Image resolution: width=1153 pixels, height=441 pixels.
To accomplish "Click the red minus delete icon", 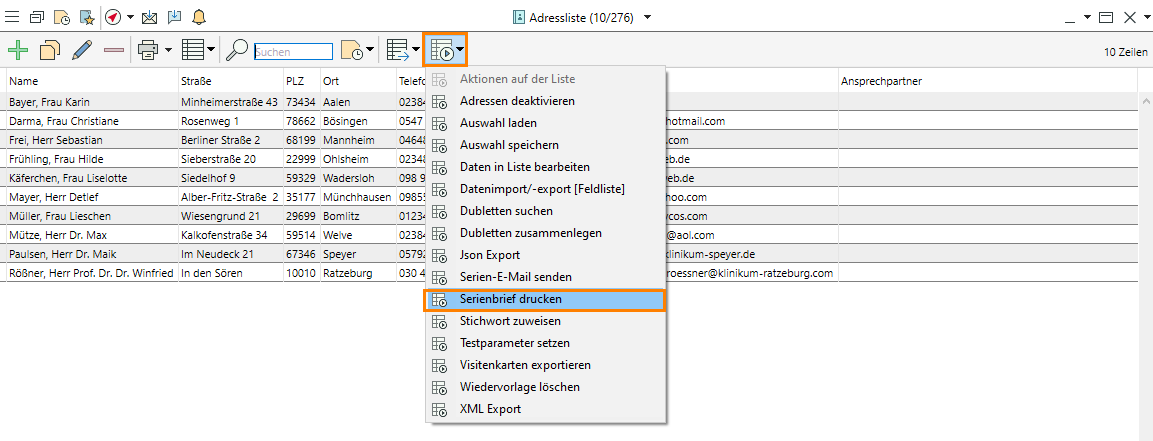I will (114, 49).
